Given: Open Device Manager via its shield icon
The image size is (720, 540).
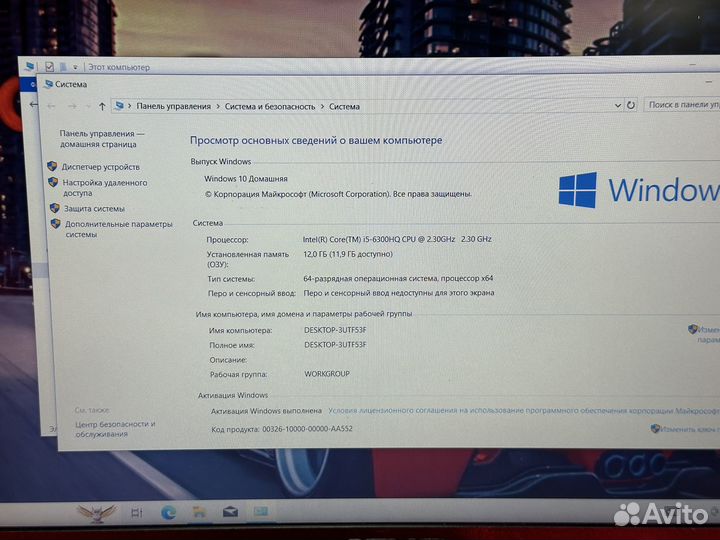Looking at the screenshot, I should click(x=52, y=166).
